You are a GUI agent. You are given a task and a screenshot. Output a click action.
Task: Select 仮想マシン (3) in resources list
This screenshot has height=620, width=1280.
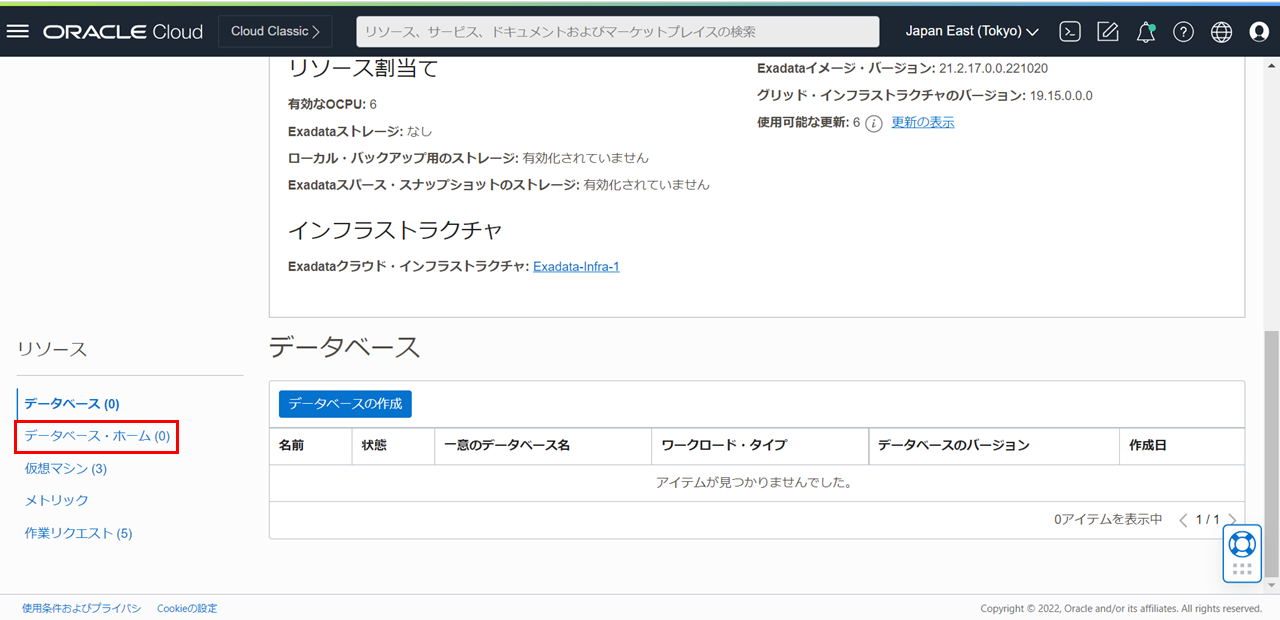[66, 468]
